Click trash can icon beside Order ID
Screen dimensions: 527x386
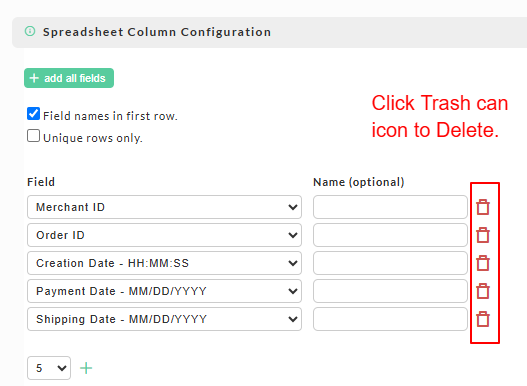click(483, 235)
